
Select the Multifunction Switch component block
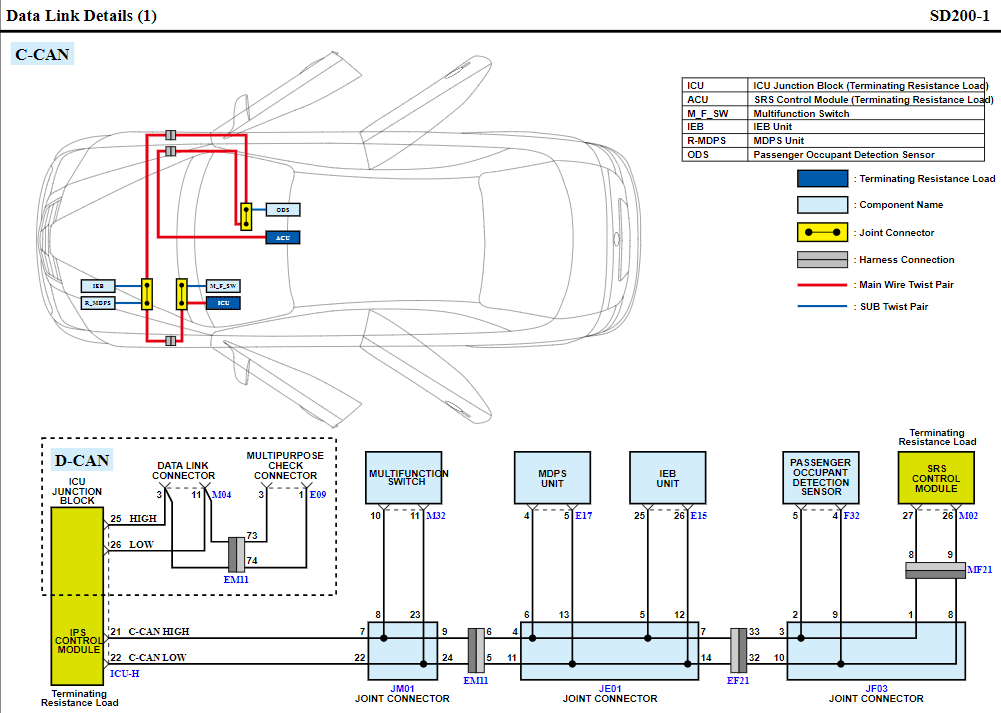coord(406,478)
